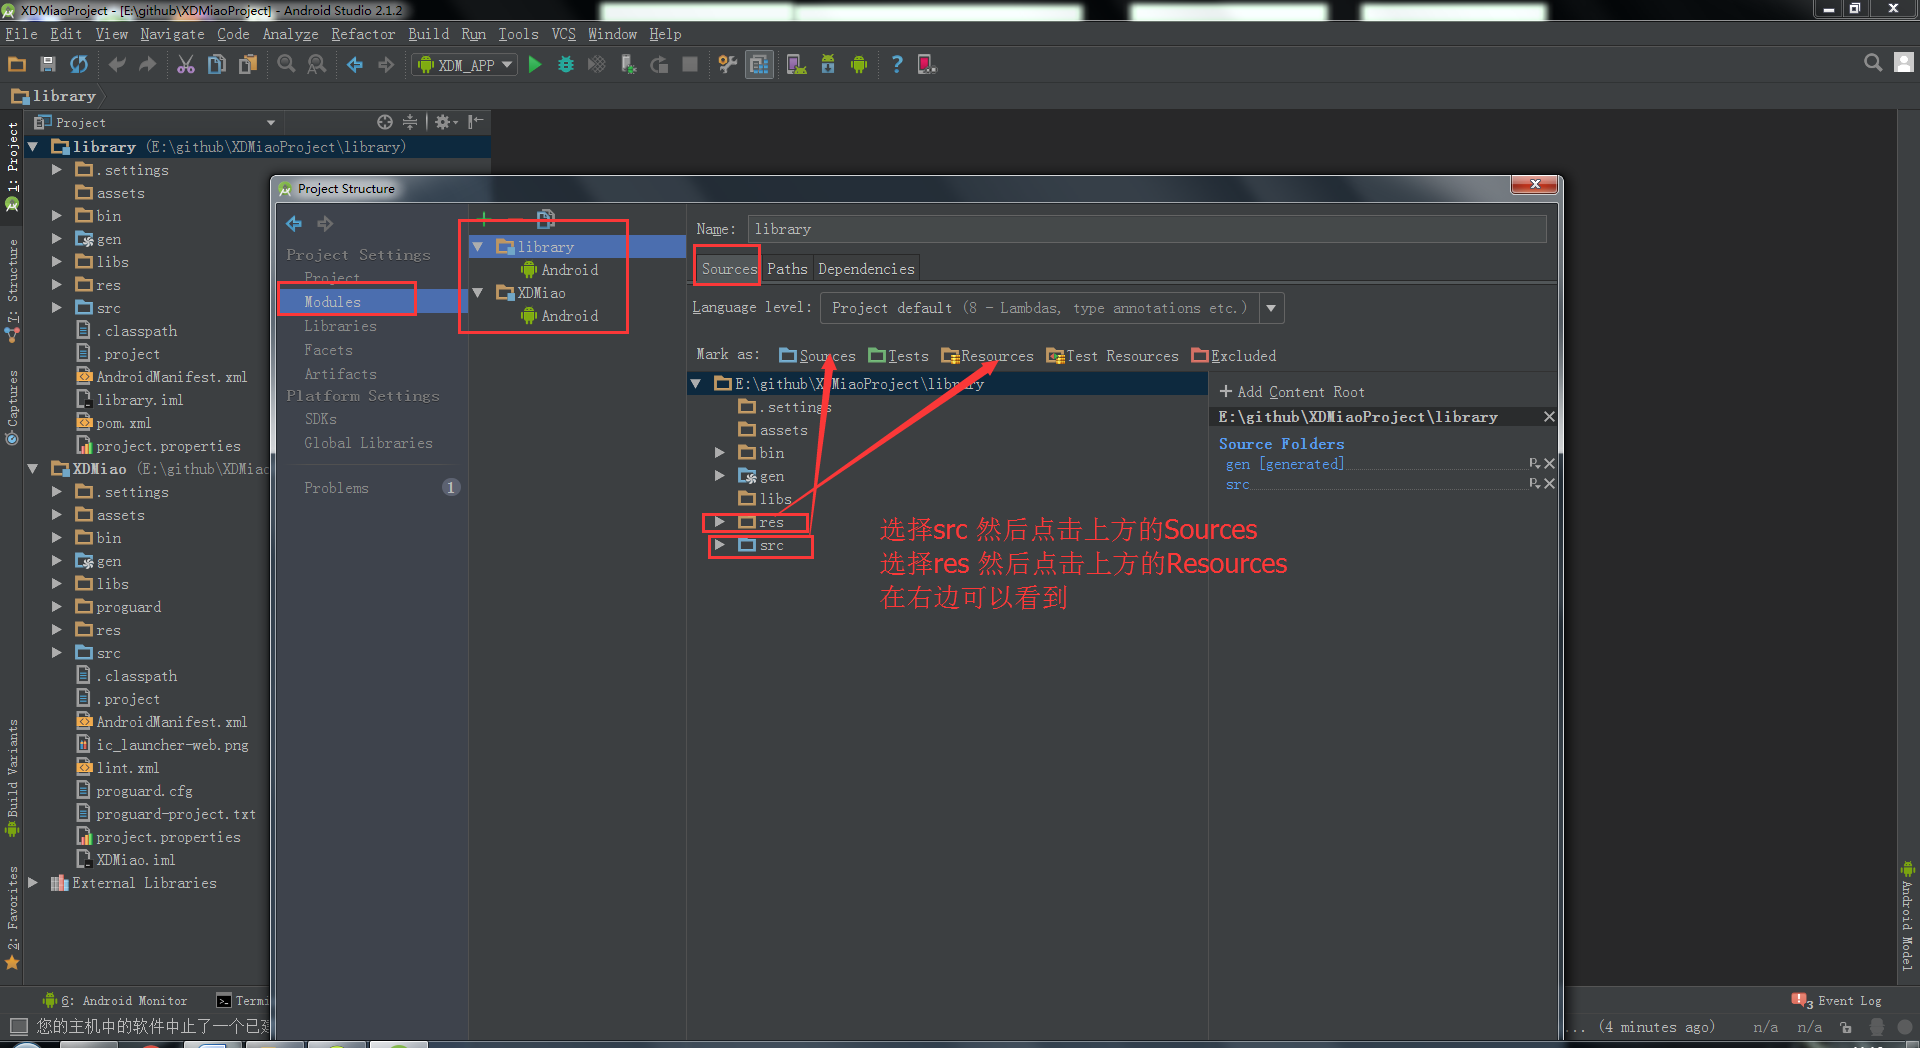Screen dimensions: 1920x1048
Task: Toggle the read-only lock icon in status bar
Action: pyautogui.click(x=1846, y=1027)
